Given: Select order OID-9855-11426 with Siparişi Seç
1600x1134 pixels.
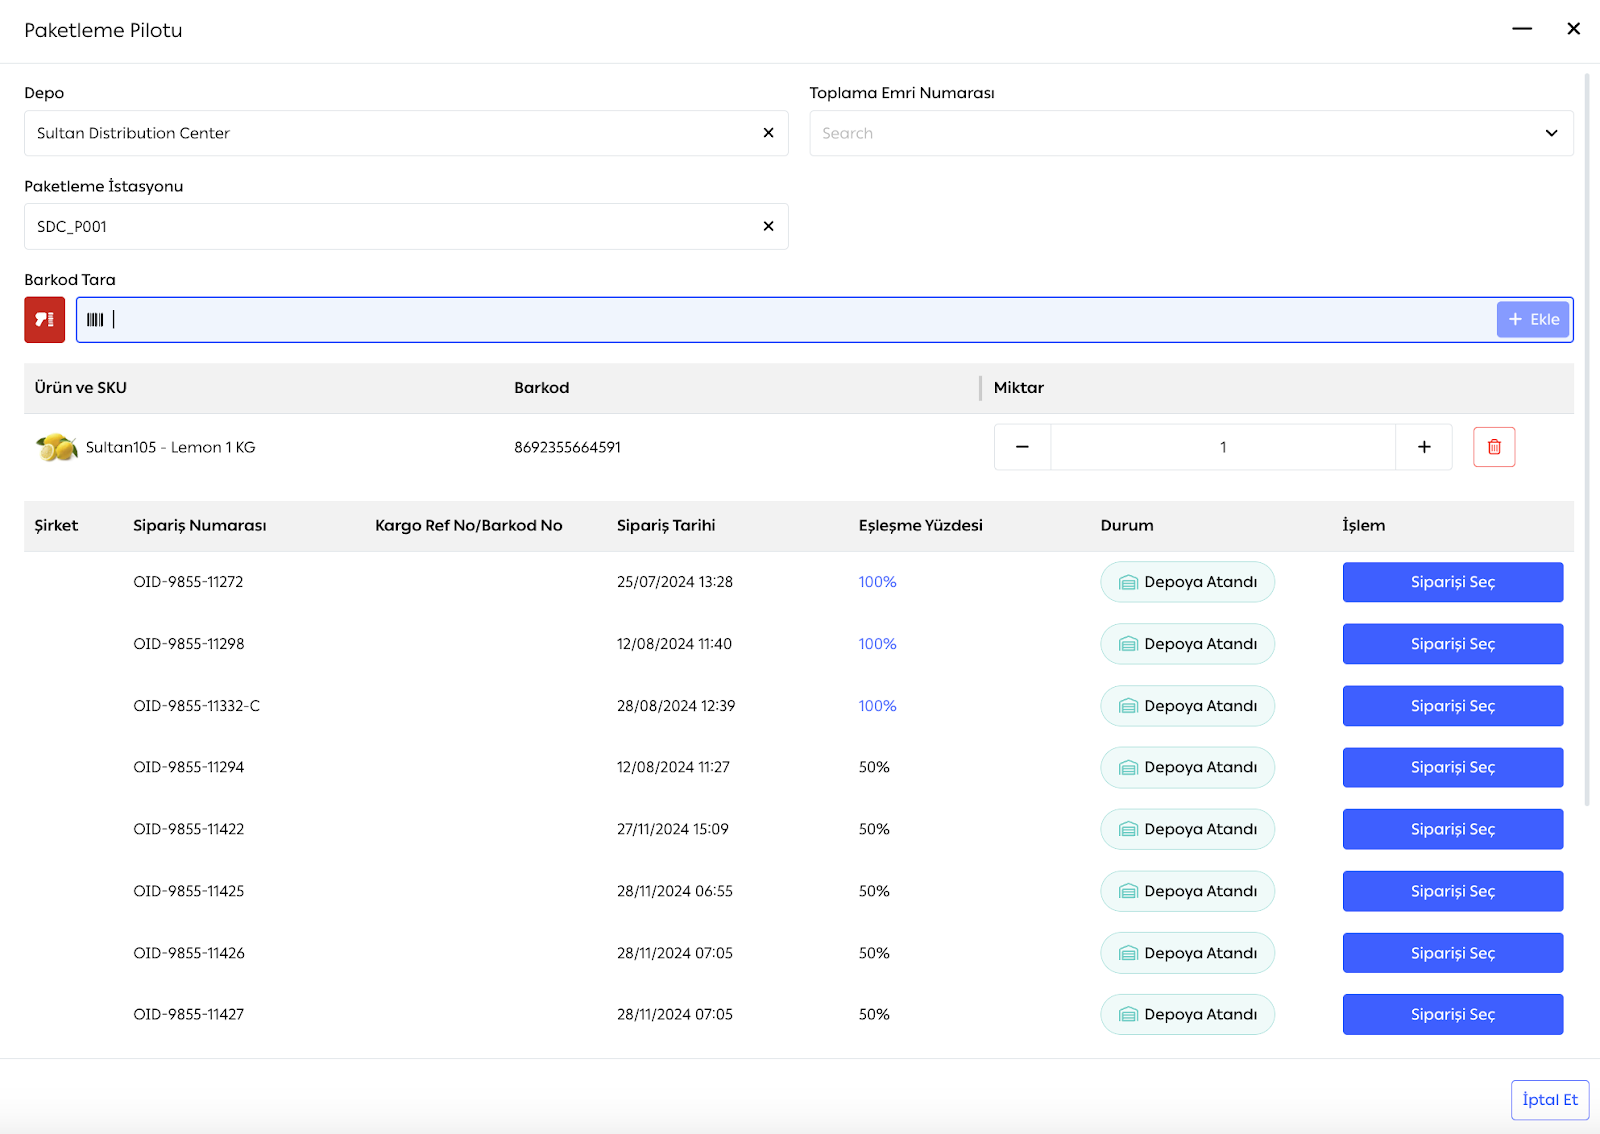Looking at the screenshot, I should coord(1452,953).
